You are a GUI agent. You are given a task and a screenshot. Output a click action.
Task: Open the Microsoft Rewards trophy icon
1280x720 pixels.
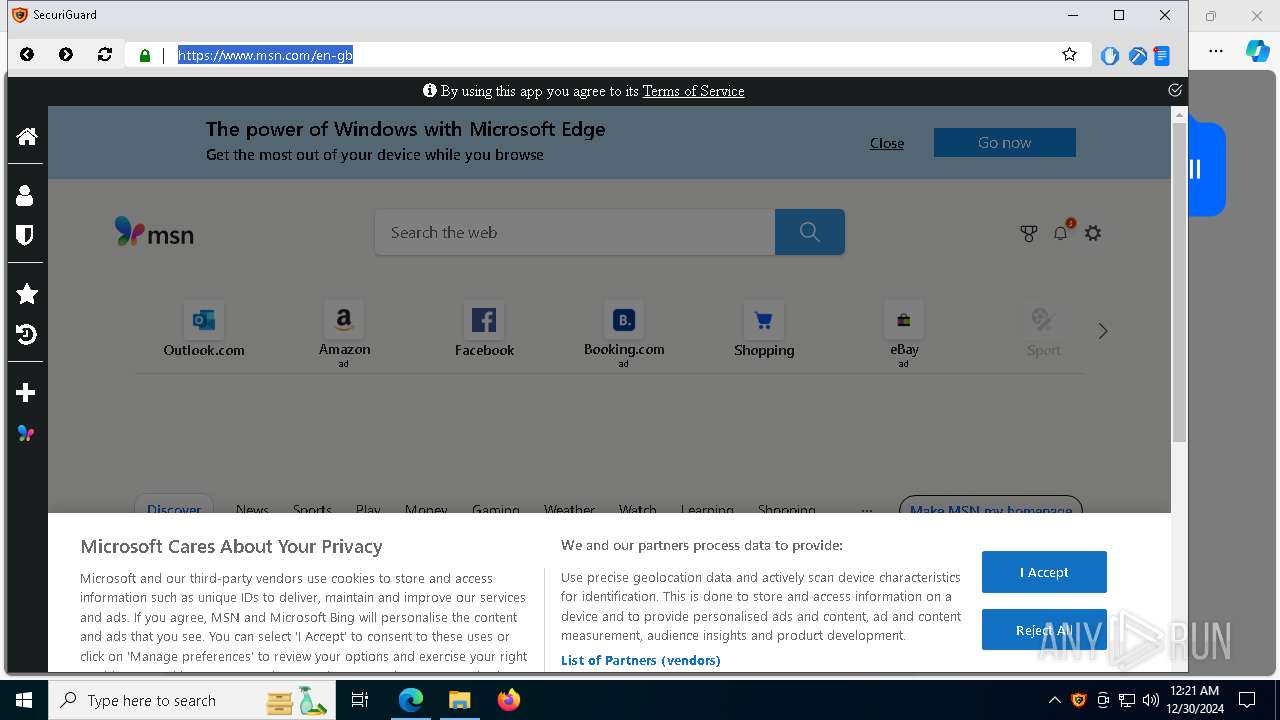pos(1028,233)
